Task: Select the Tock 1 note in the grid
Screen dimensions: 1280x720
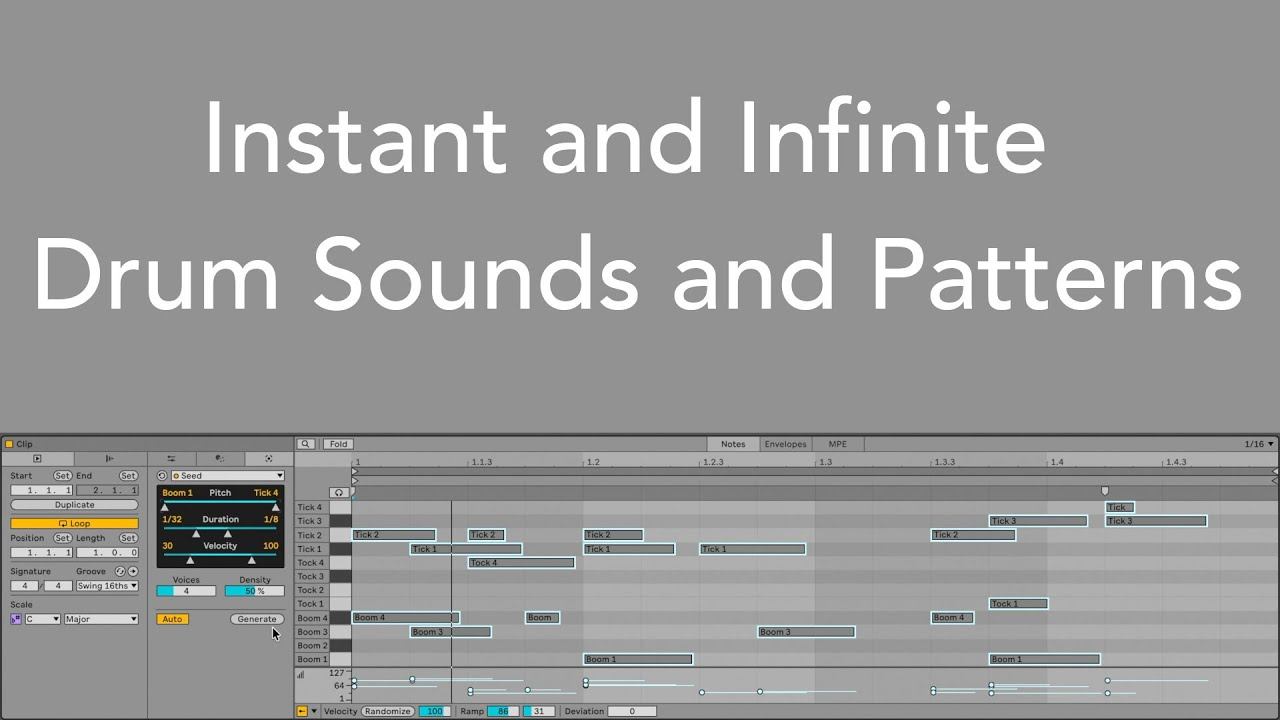Action: pyautogui.click(x=1018, y=604)
